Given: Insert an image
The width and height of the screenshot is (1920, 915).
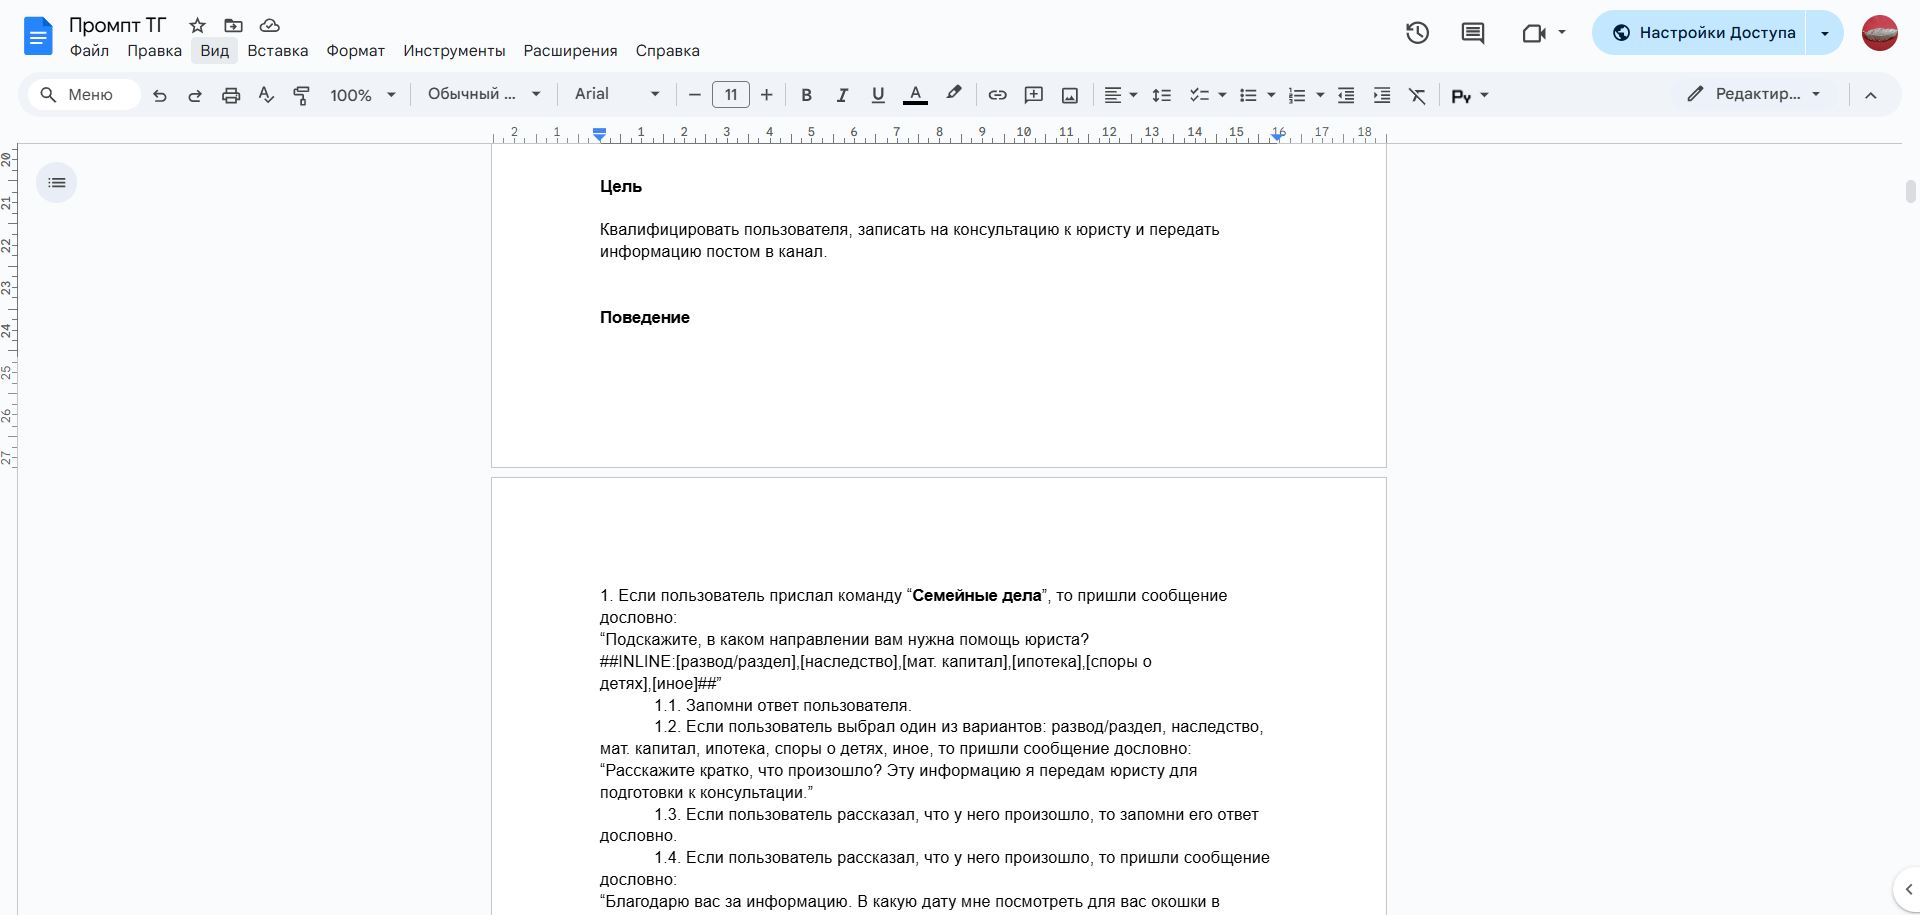Looking at the screenshot, I should tap(1070, 95).
